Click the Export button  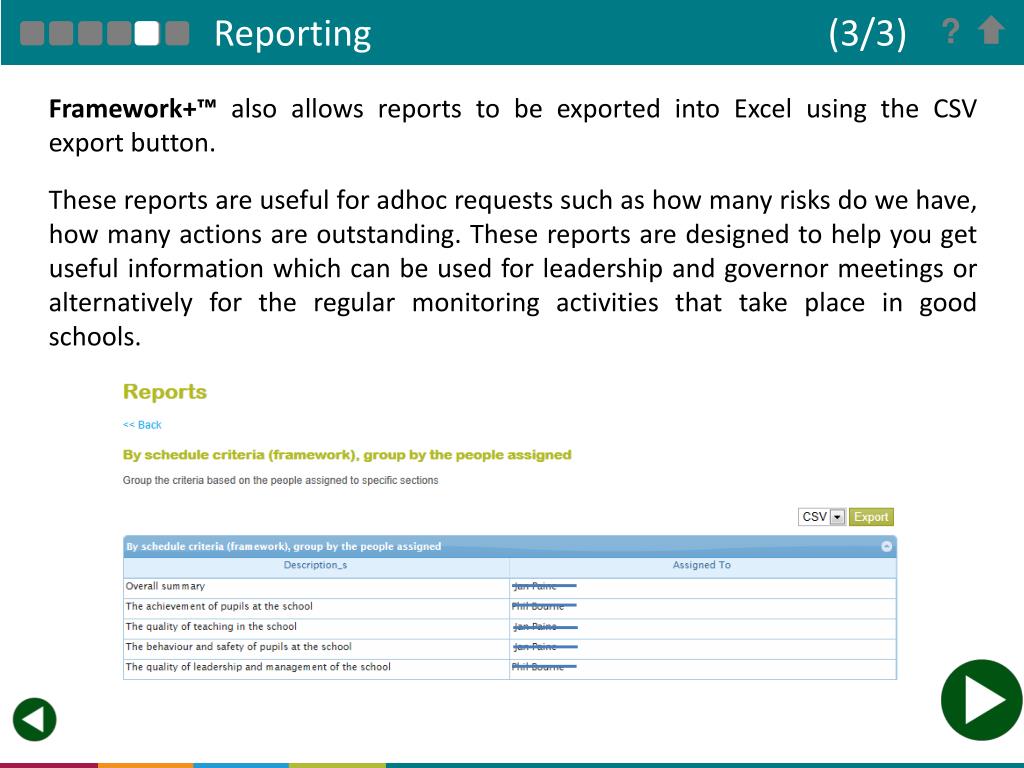(x=871, y=517)
